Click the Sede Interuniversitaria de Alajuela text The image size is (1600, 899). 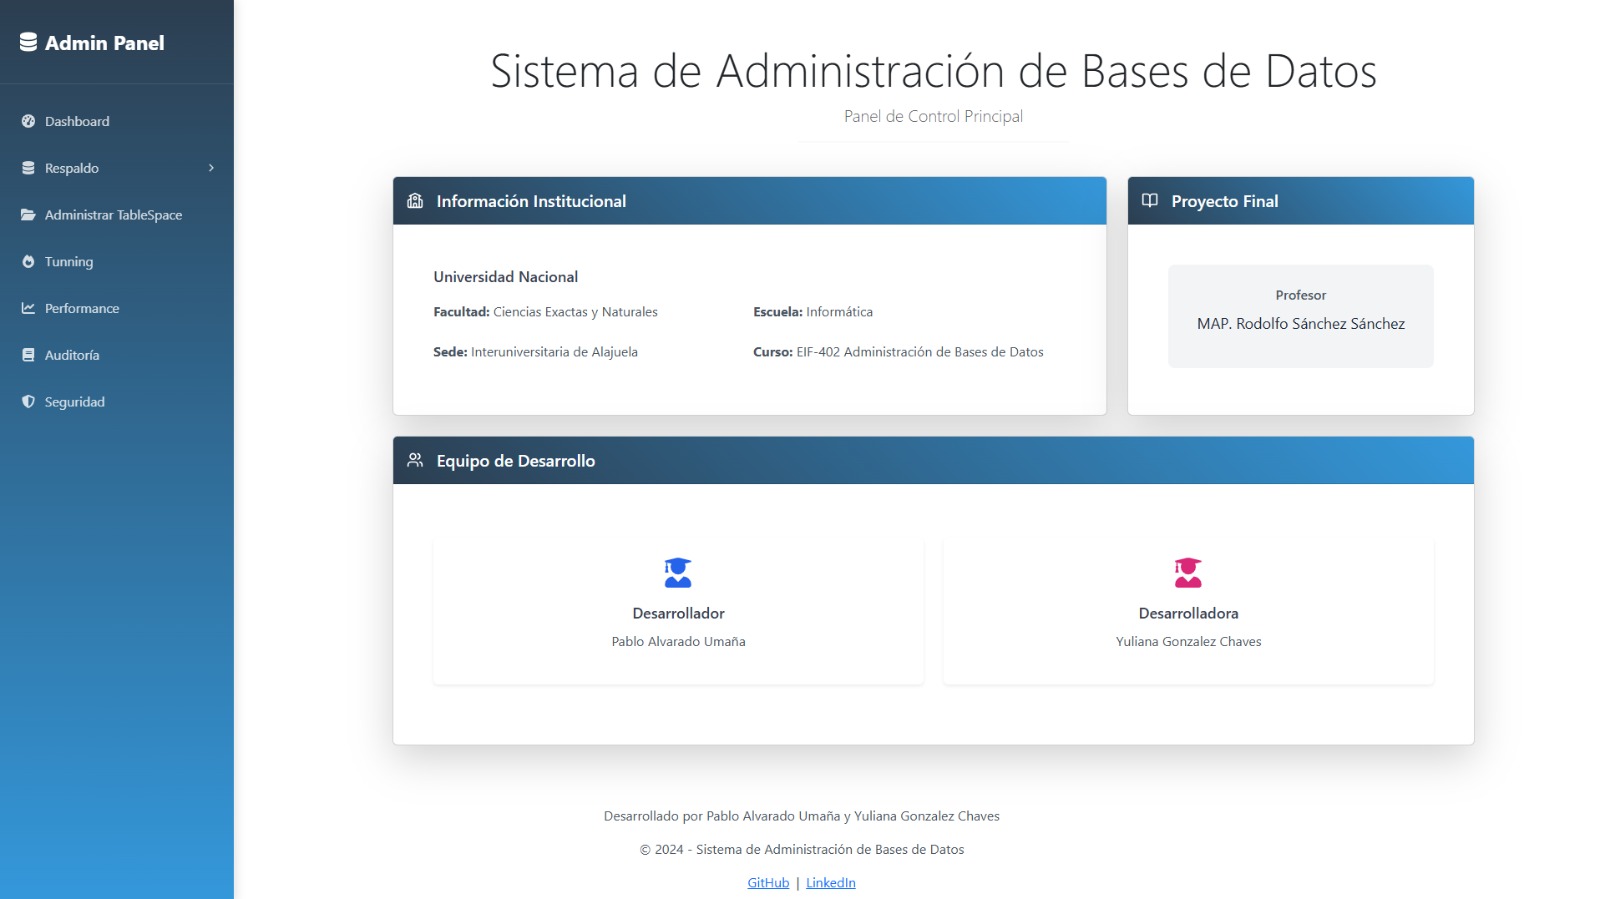point(535,352)
